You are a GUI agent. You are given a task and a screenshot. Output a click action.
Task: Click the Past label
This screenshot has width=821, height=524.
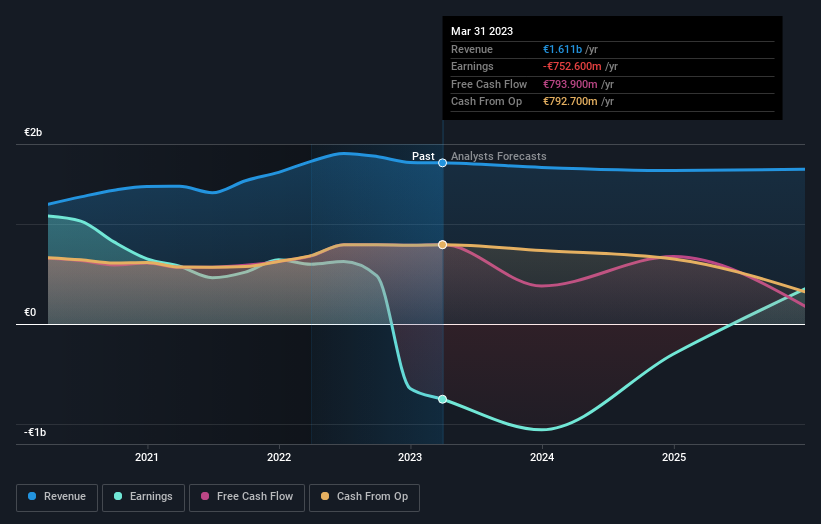tap(423, 156)
